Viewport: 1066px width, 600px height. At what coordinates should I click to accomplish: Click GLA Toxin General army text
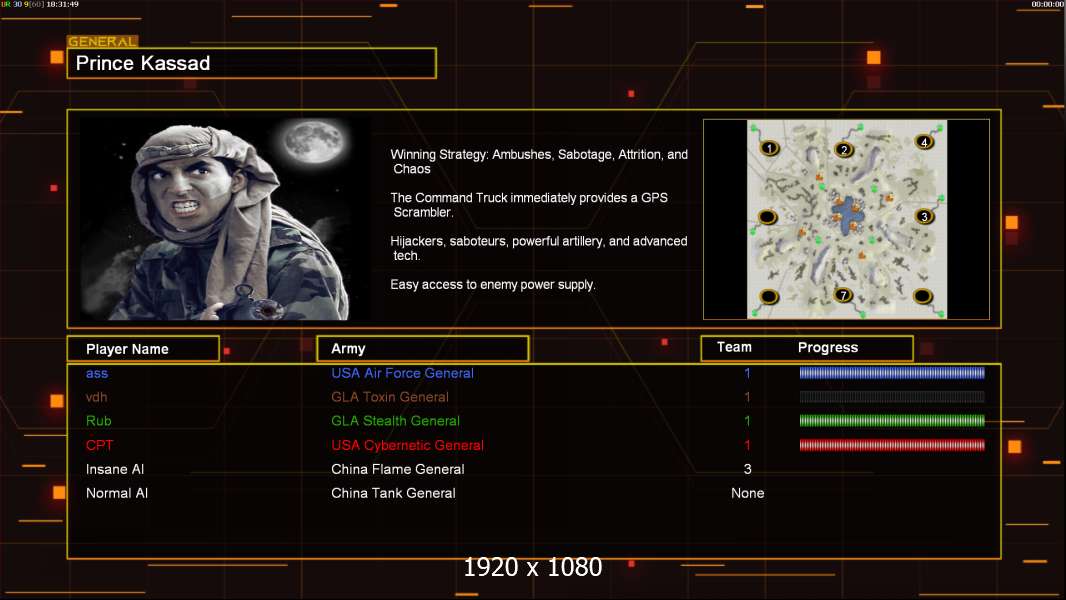(x=390, y=397)
